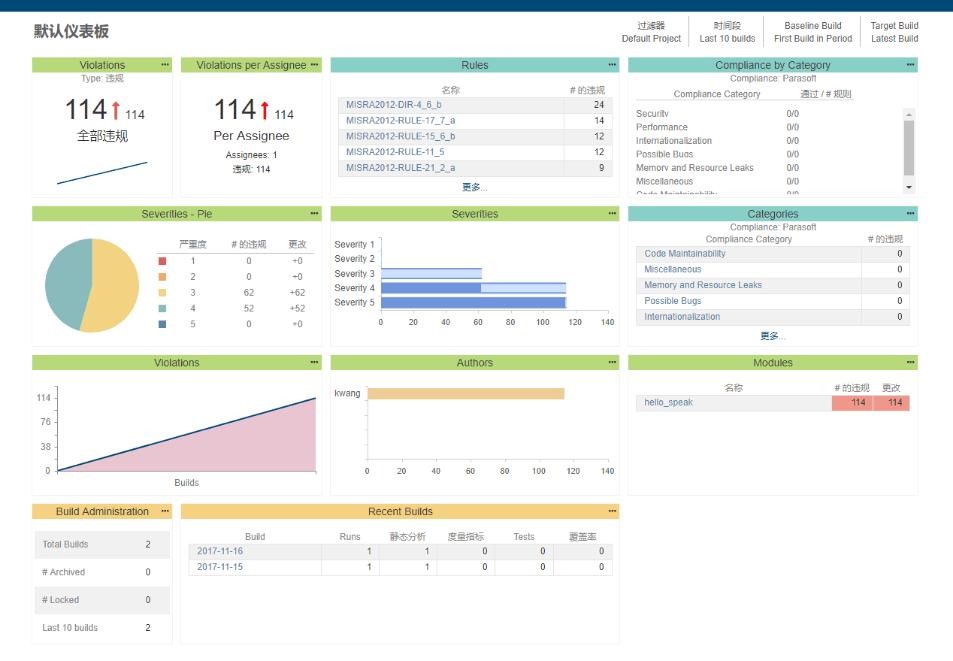This screenshot has width=953, height=661.
Task: Click severity 5 blue legend swatch
Action: tap(162, 324)
